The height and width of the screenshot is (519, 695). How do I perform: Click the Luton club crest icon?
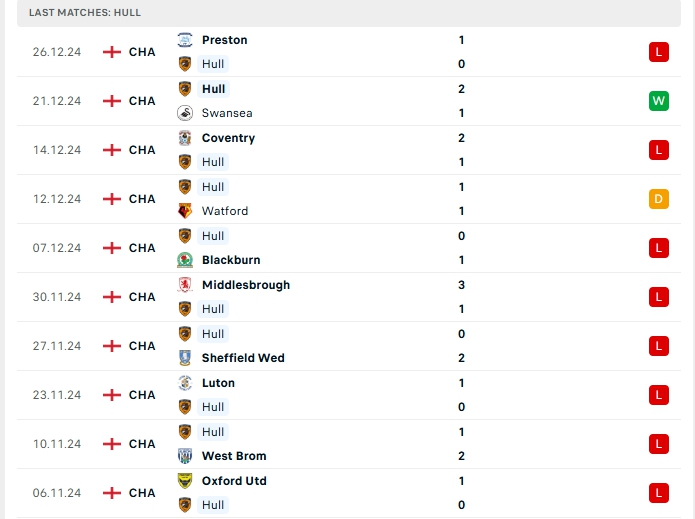coord(185,383)
